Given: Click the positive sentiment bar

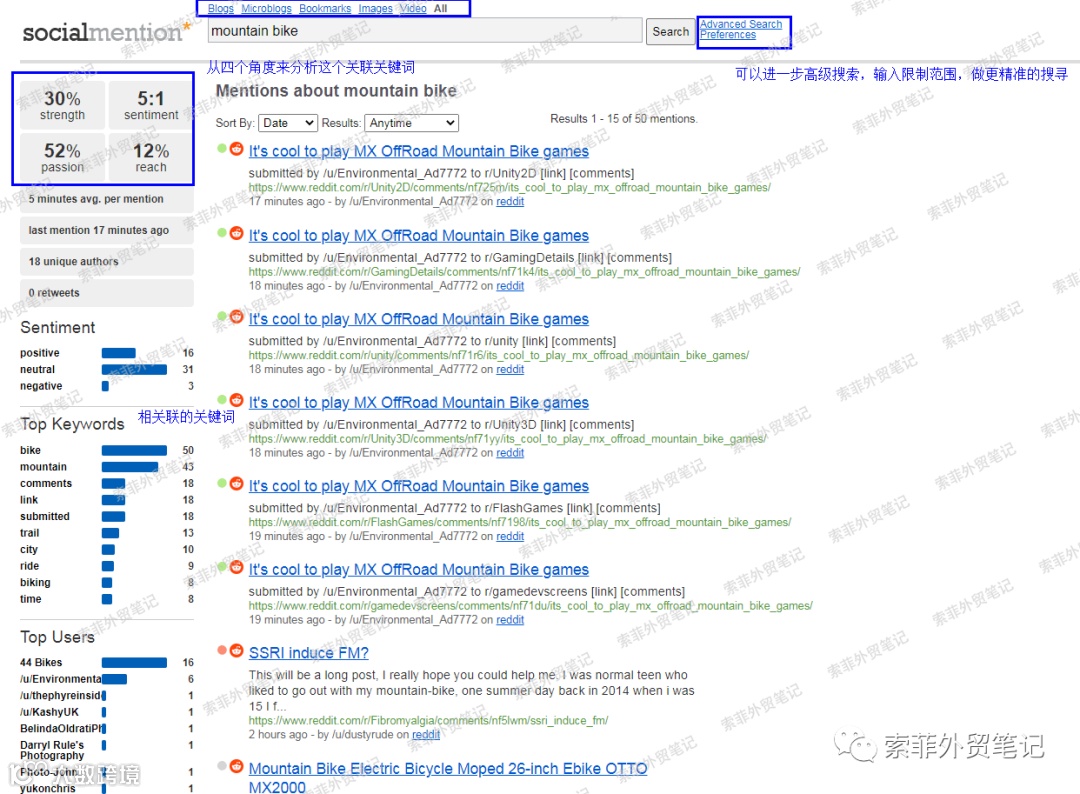Looking at the screenshot, I should (118, 353).
